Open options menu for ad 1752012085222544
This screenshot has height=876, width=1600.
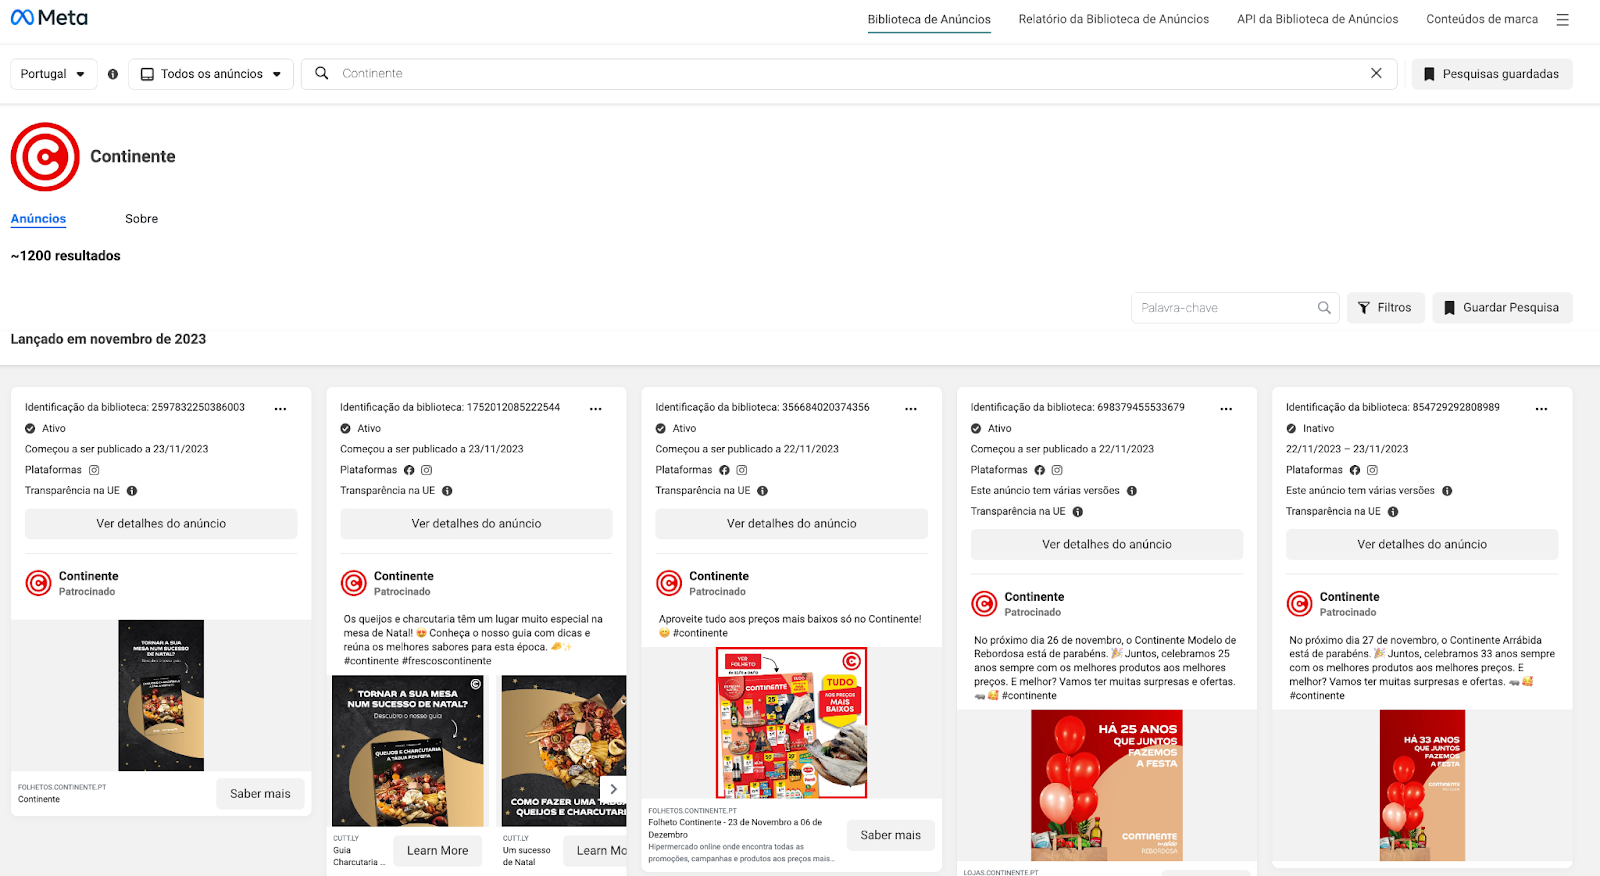pyautogui.click(x=596, y=408)
